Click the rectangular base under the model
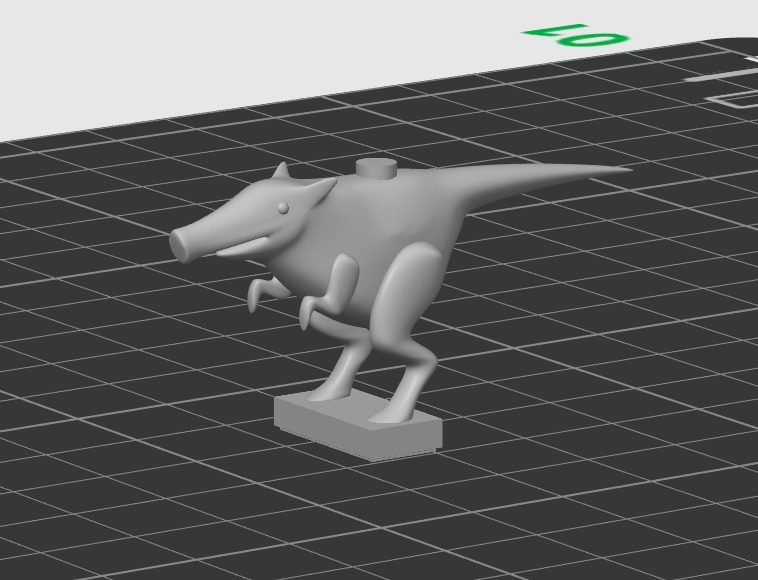The image size is (758, 580). (x=358, y=424)
